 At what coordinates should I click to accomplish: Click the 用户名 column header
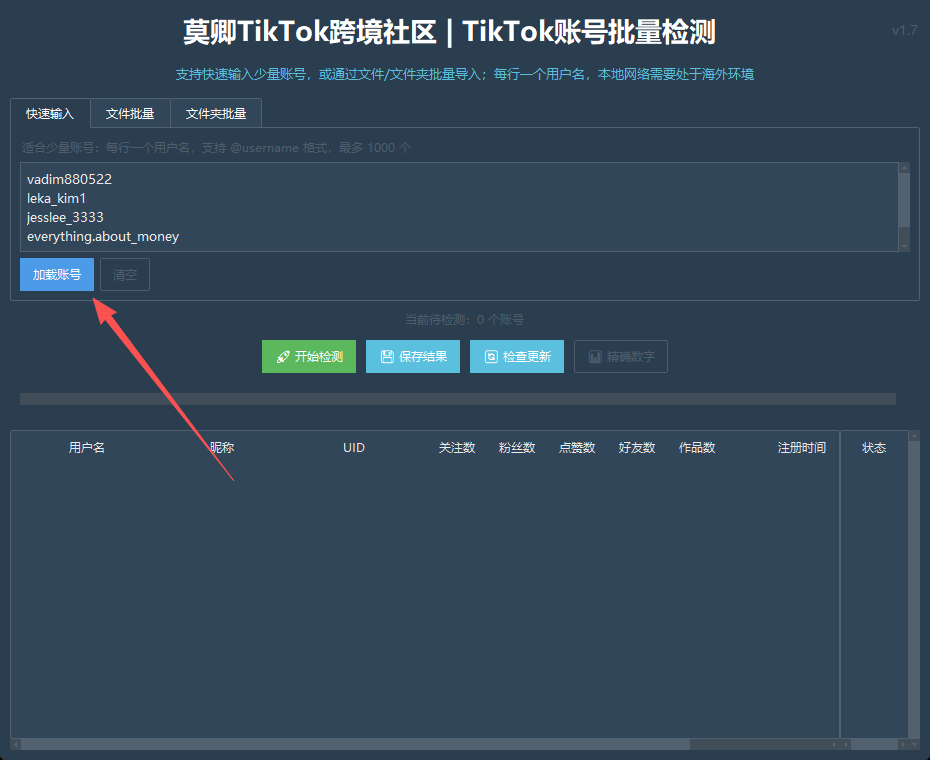coord(87,447)
